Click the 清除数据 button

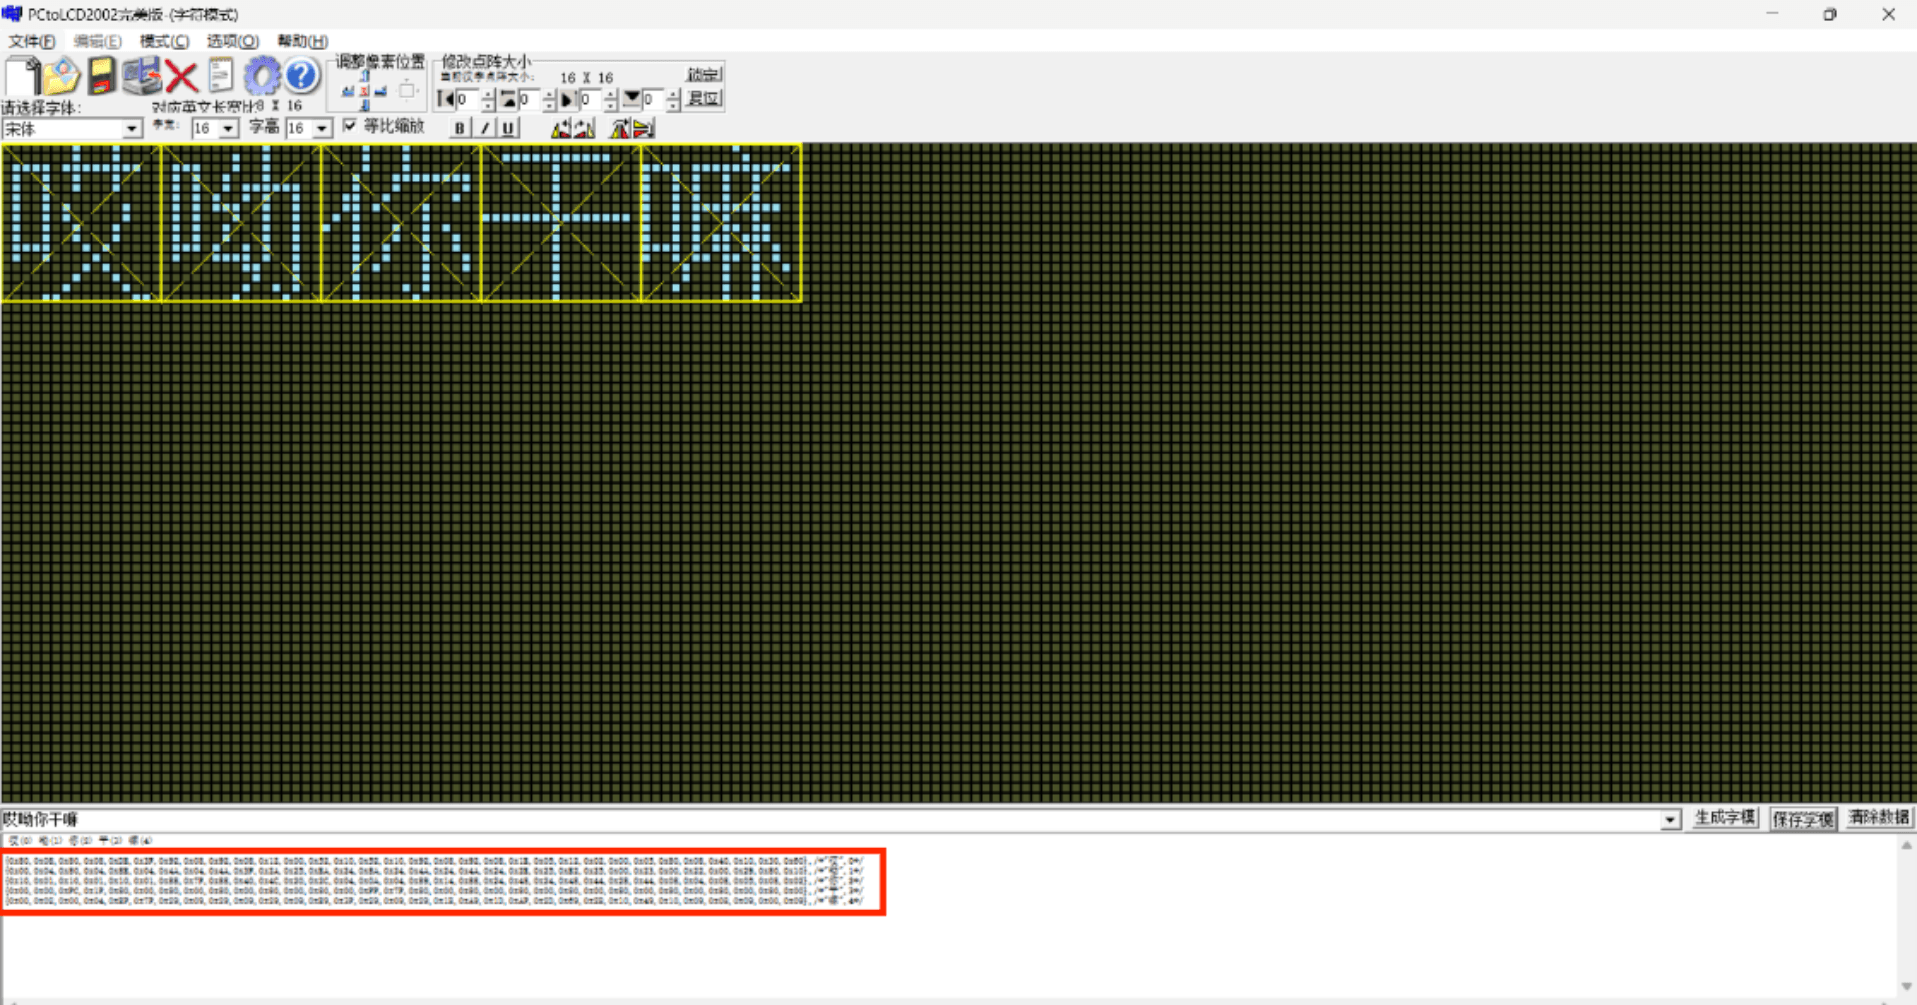1878,818
